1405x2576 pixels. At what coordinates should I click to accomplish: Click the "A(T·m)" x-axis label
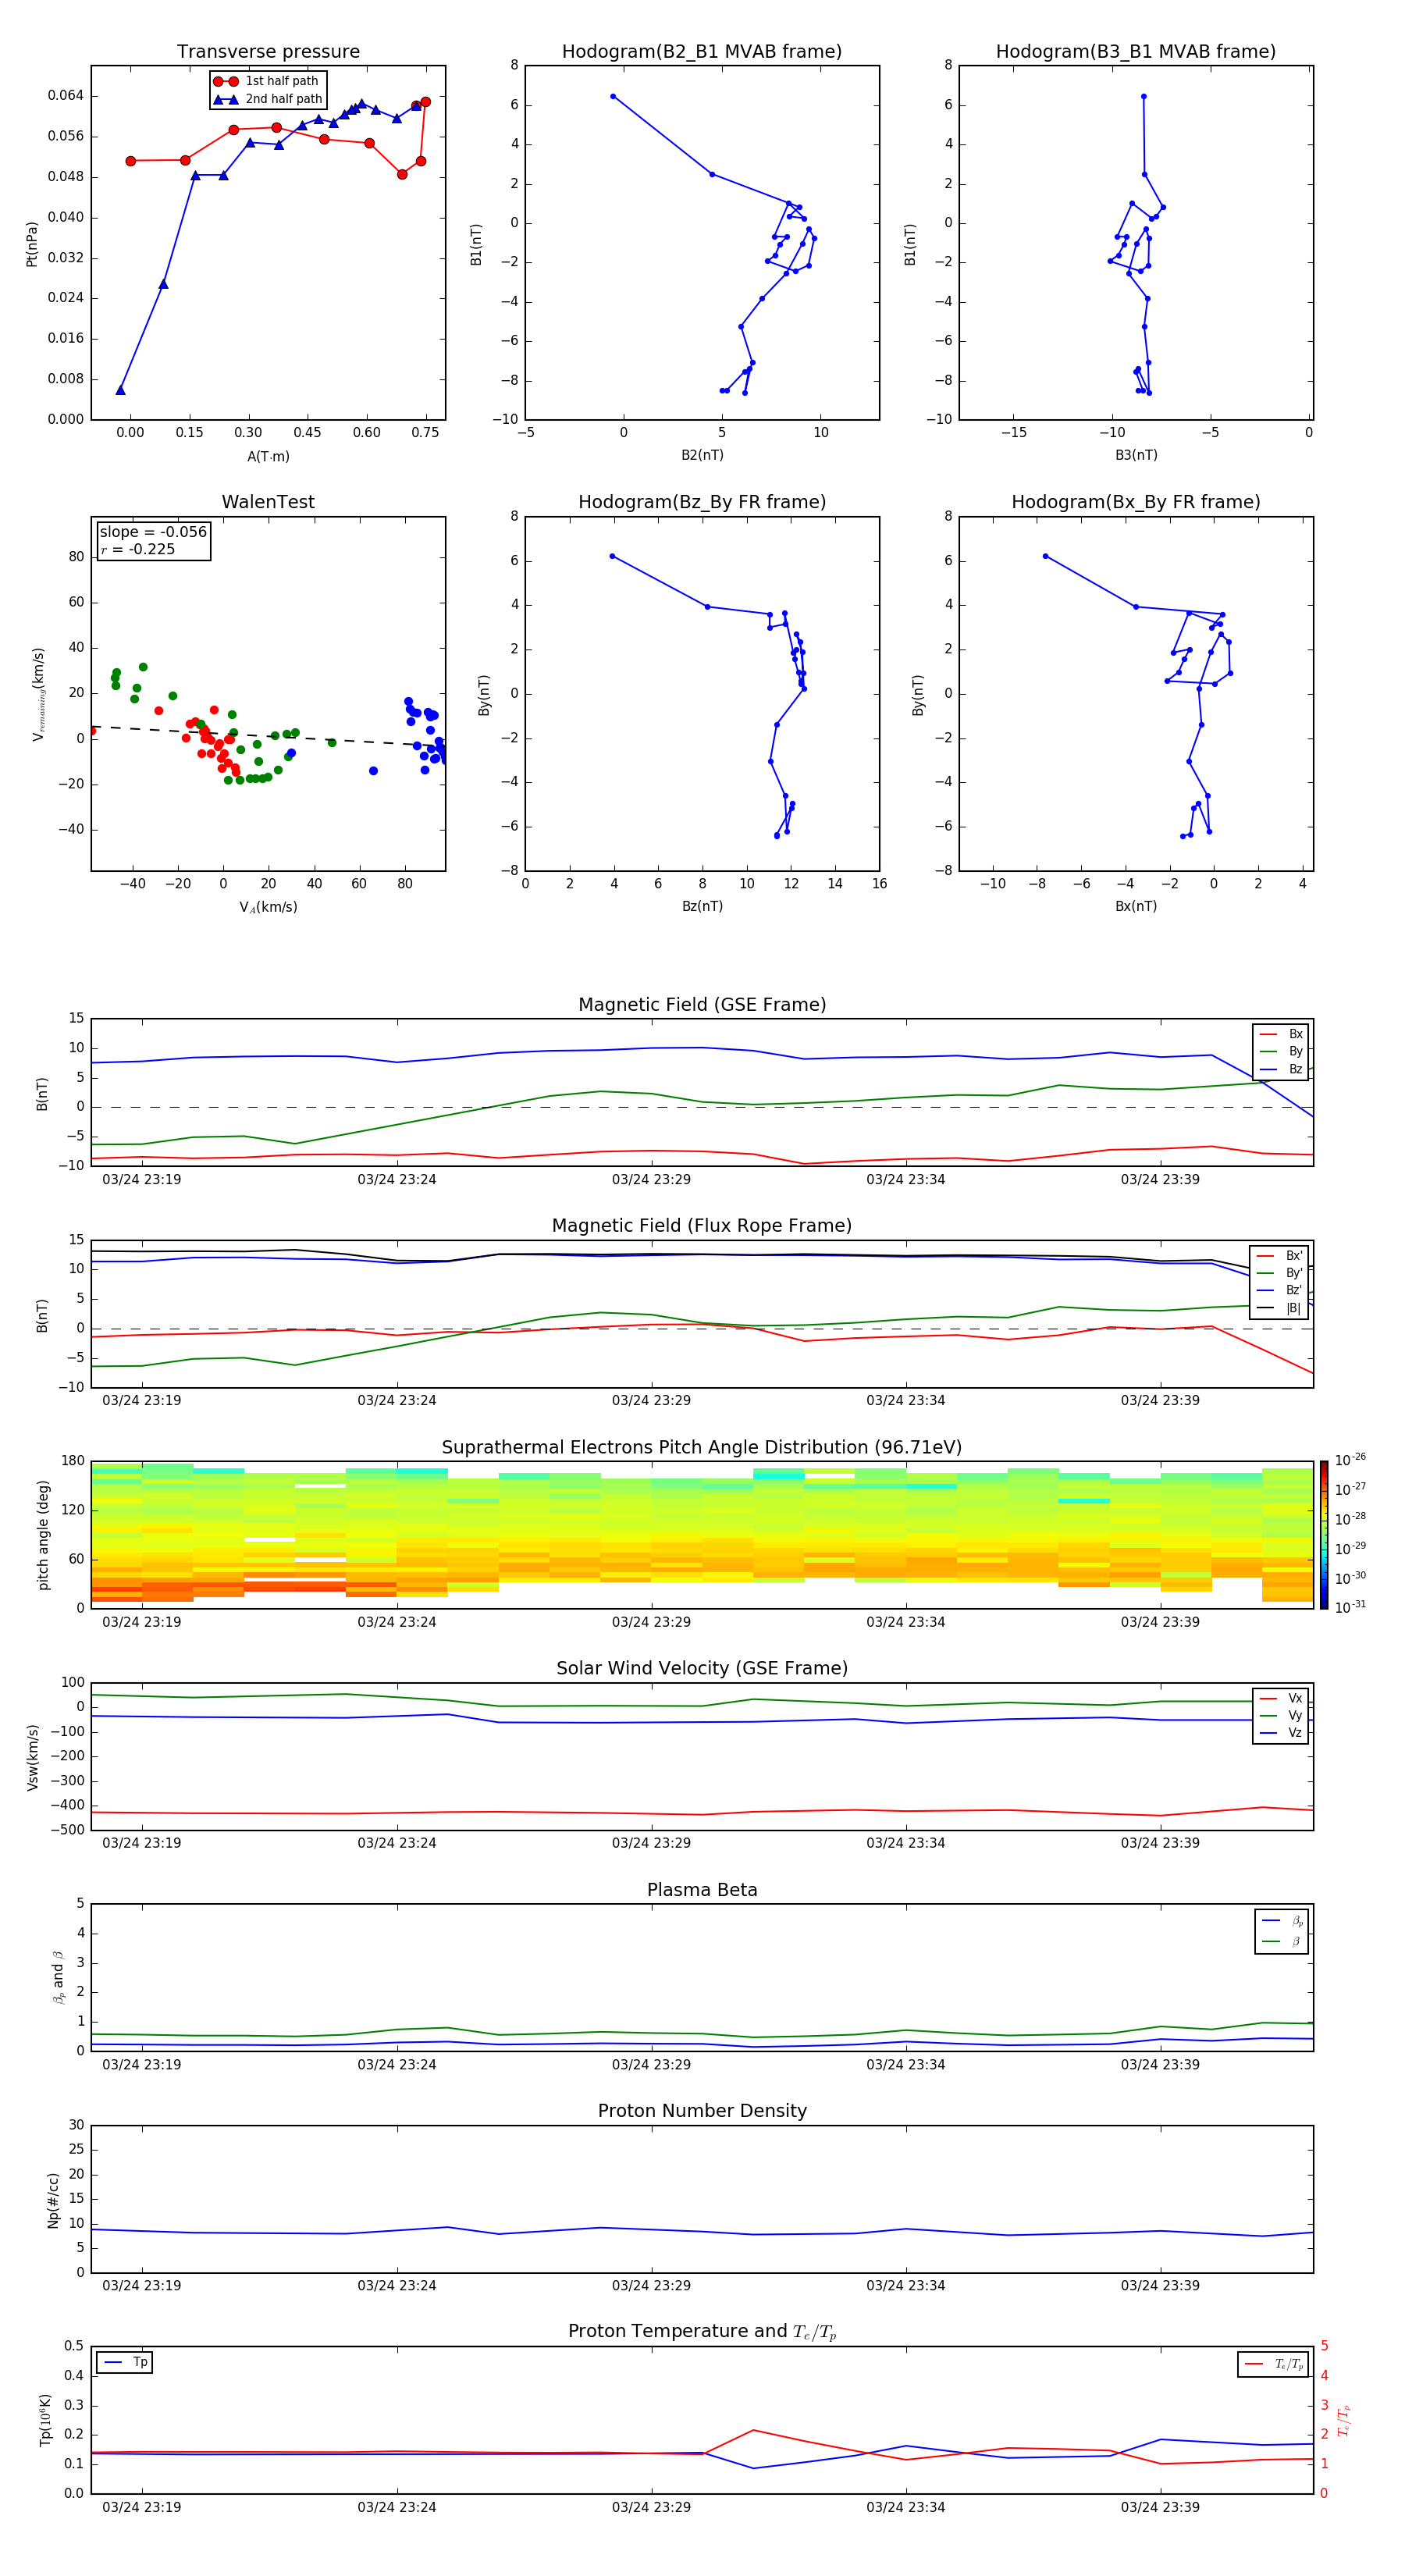coord(268,457)
